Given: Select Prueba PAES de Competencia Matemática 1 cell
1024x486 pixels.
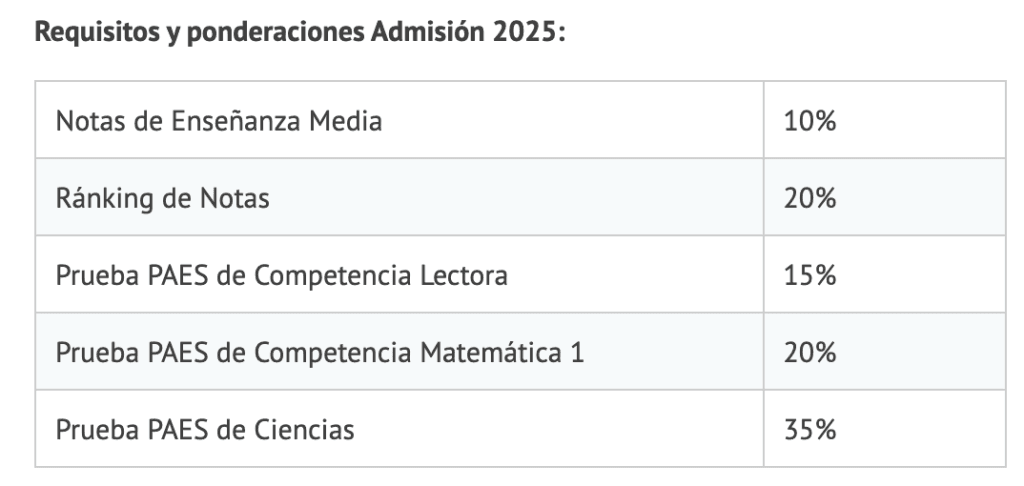Looking at the screenshot, I should pyautogui.click(x=399, y=351).
